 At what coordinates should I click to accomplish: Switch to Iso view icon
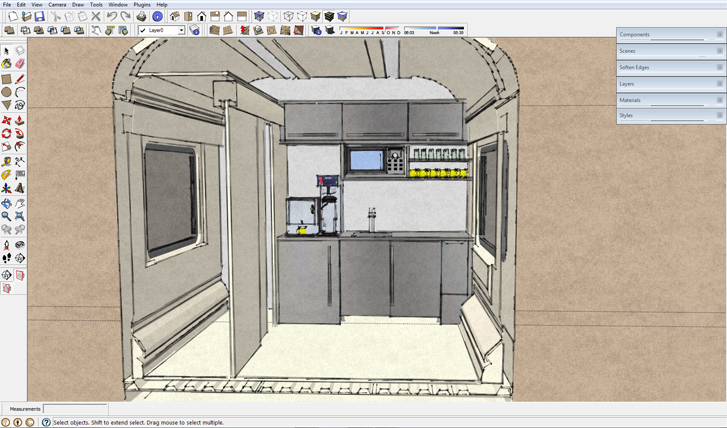point(175,17)
